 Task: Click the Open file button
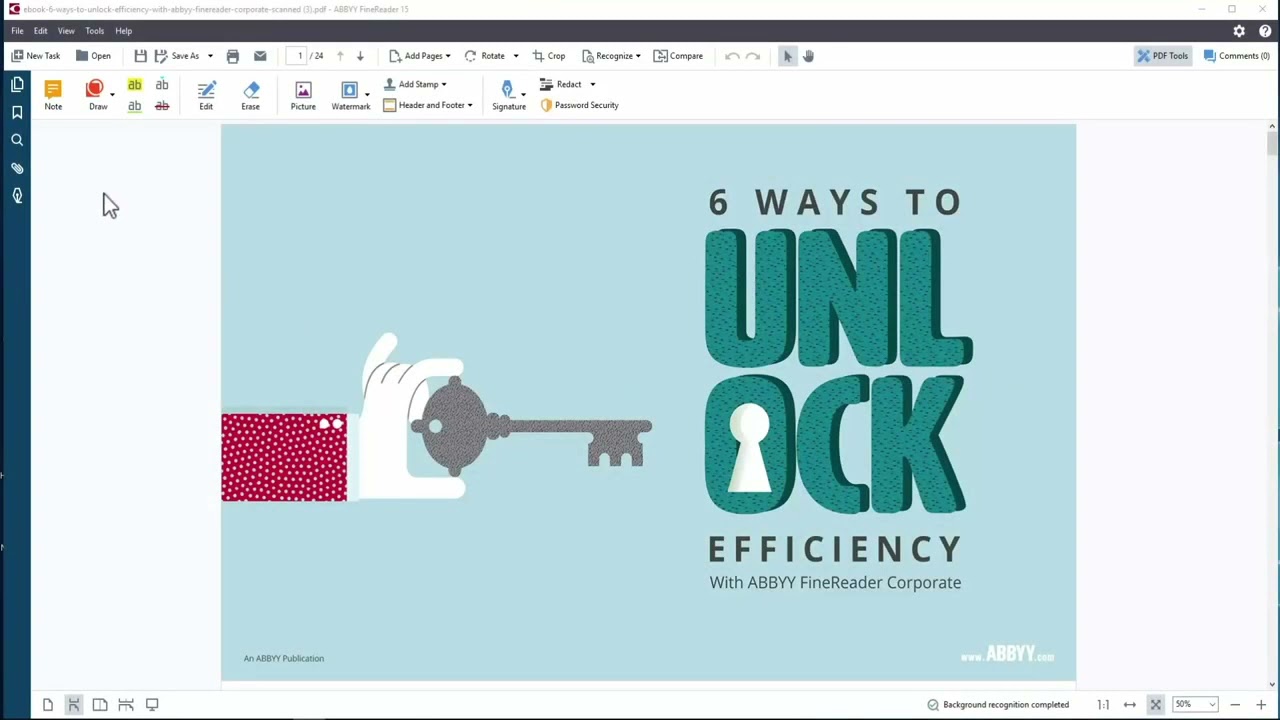tap(93, 56)
